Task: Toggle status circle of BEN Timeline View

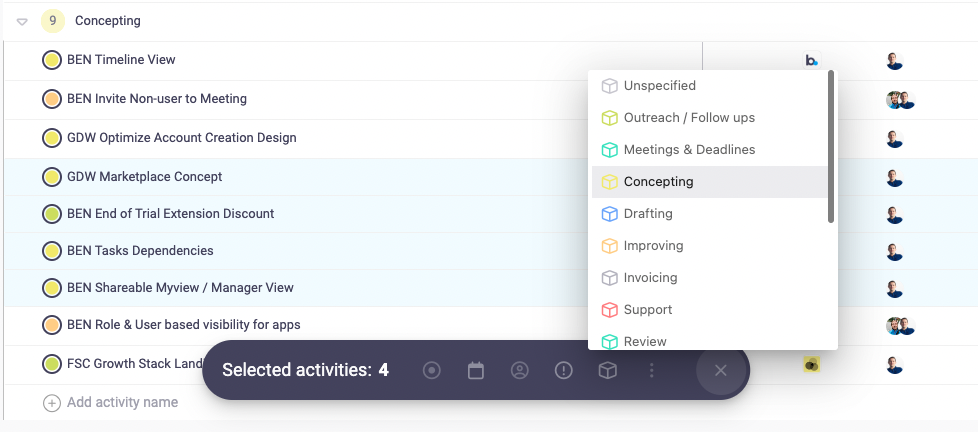Action: coord(52,60)
